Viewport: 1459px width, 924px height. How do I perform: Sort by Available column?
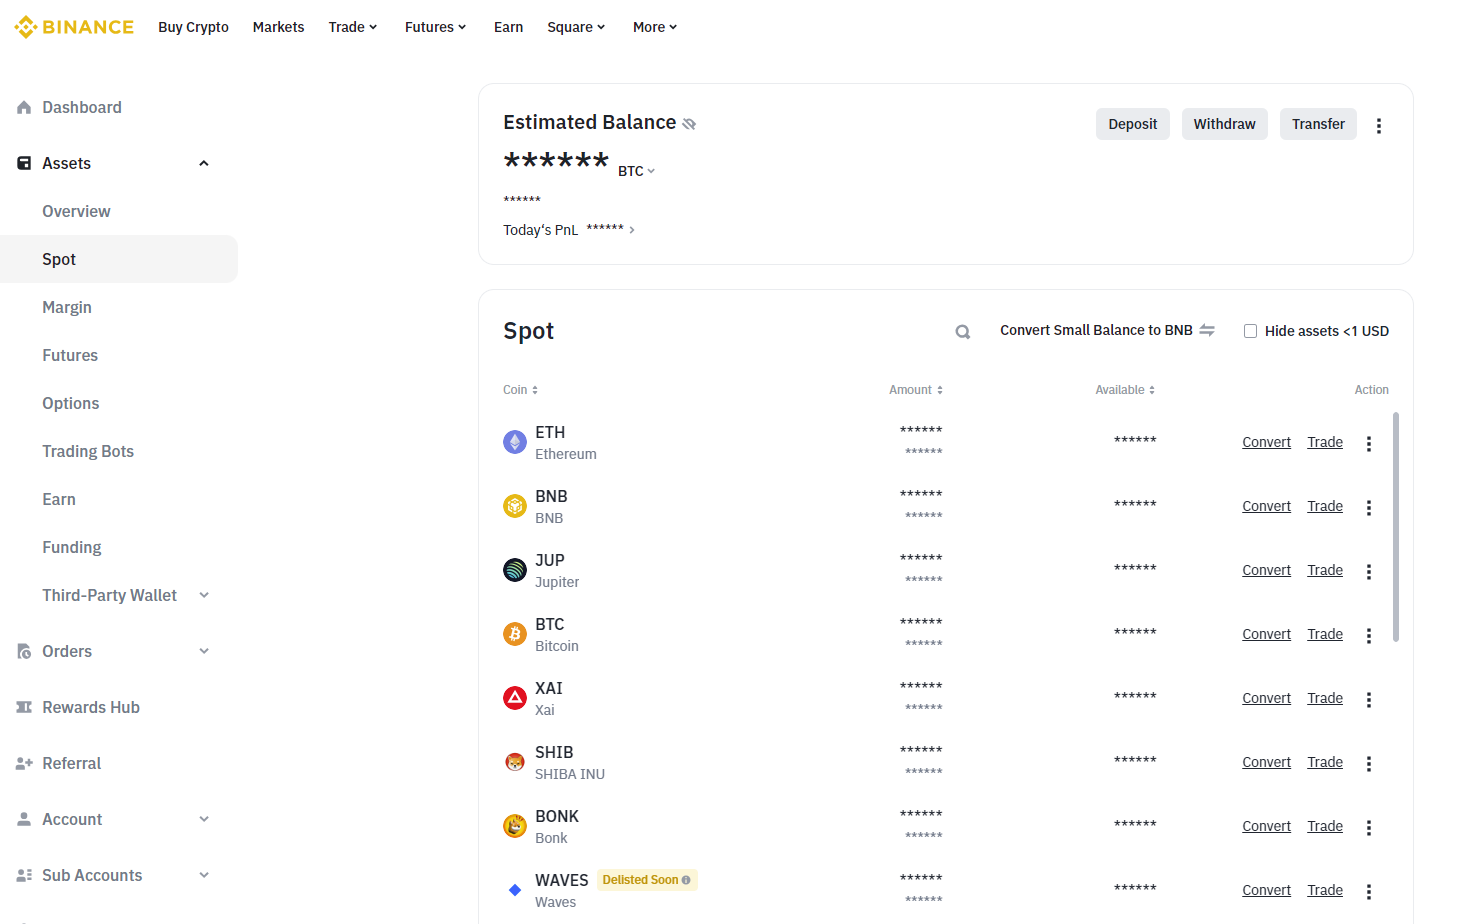pyautogui.click(x=1125, y=390)
